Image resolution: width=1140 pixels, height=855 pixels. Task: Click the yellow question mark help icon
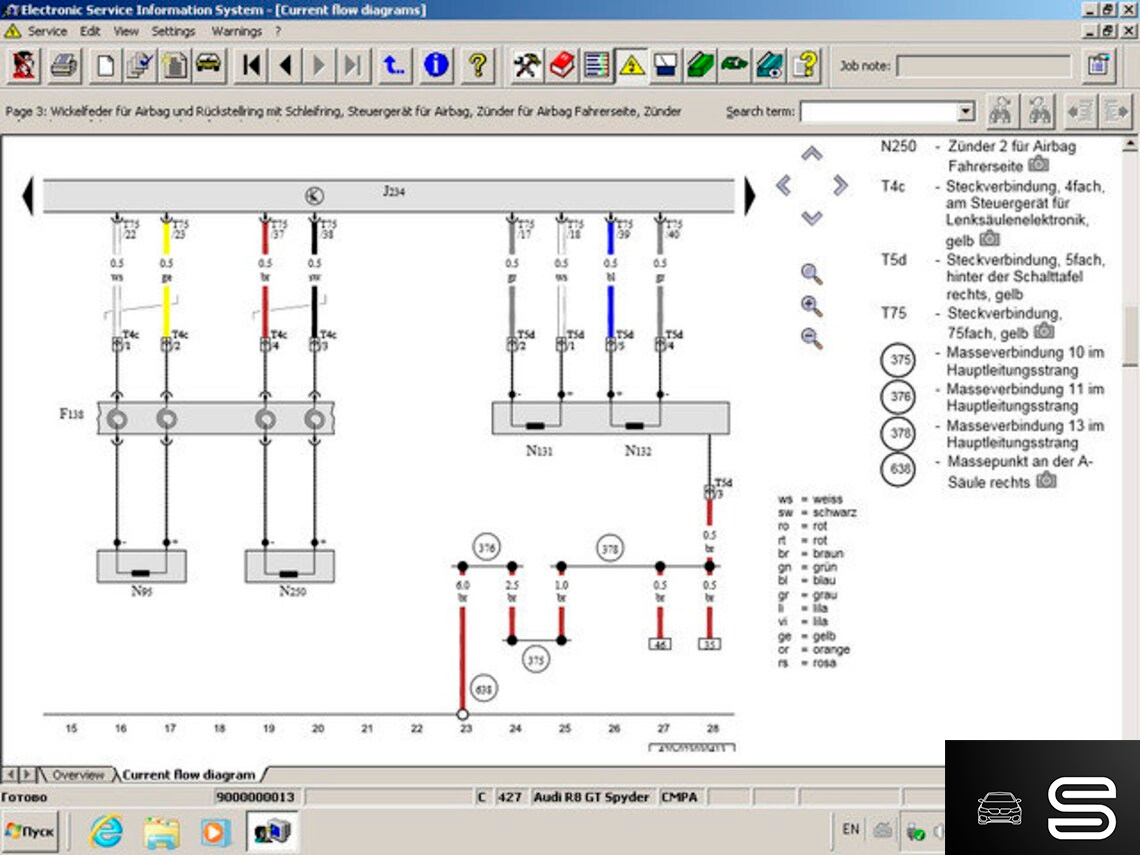(x=478, y=66)
